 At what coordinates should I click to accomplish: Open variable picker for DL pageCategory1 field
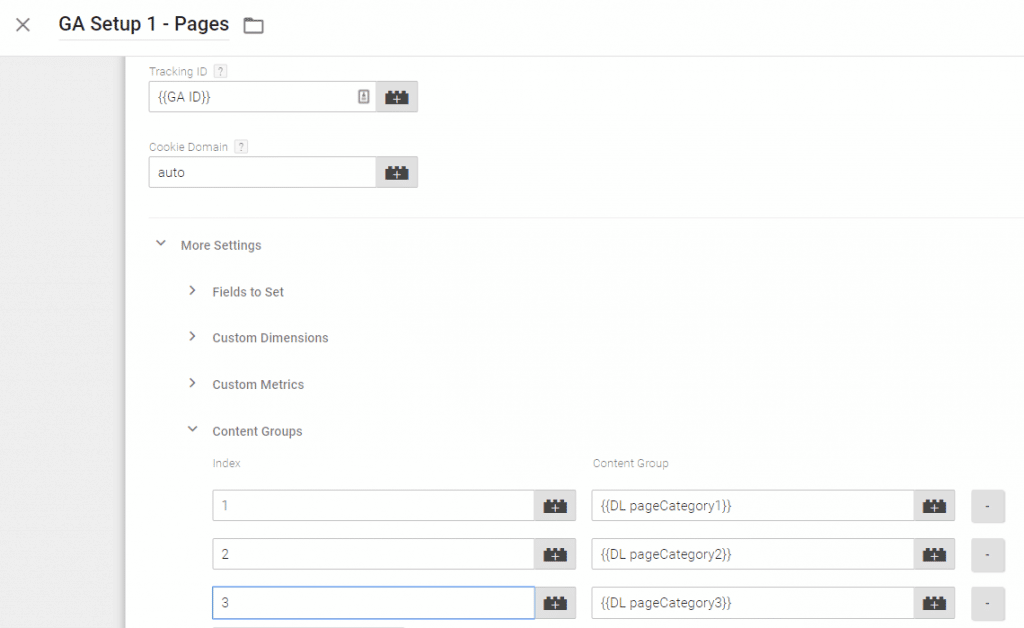[x=934, y=506]
